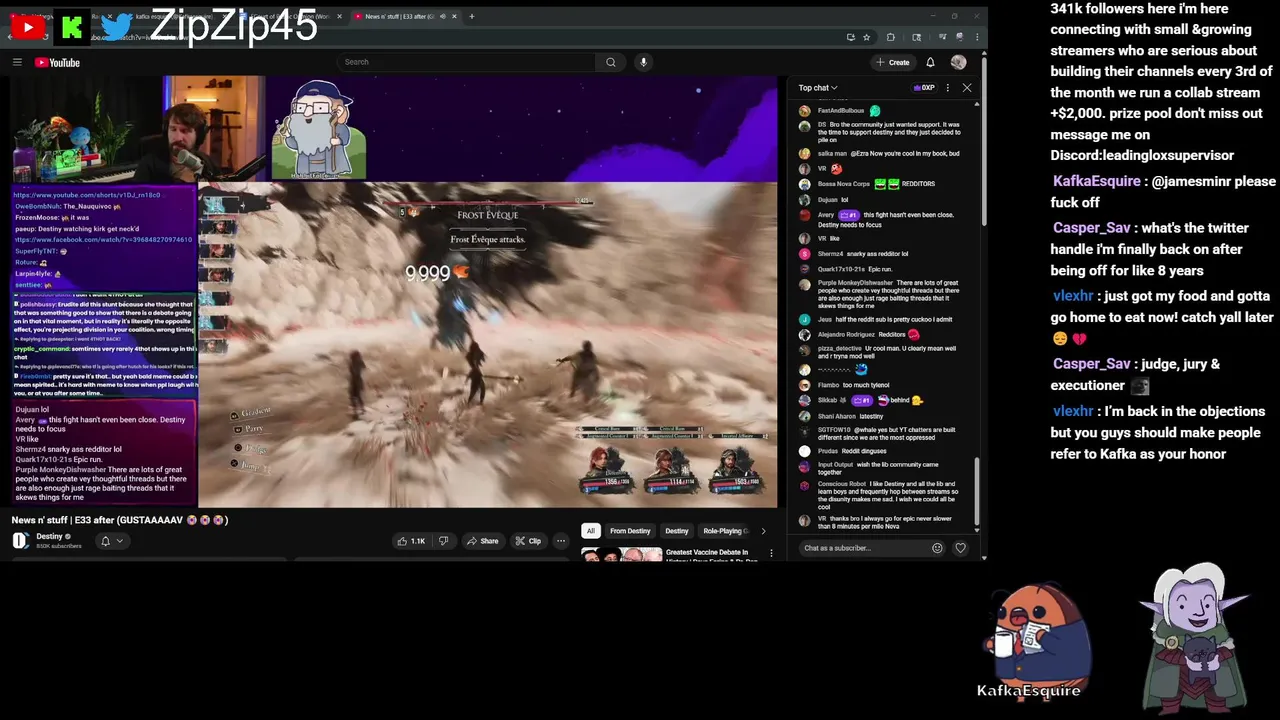
Task: Click the red YouTube overlay icon
Action: click(27, 28)
